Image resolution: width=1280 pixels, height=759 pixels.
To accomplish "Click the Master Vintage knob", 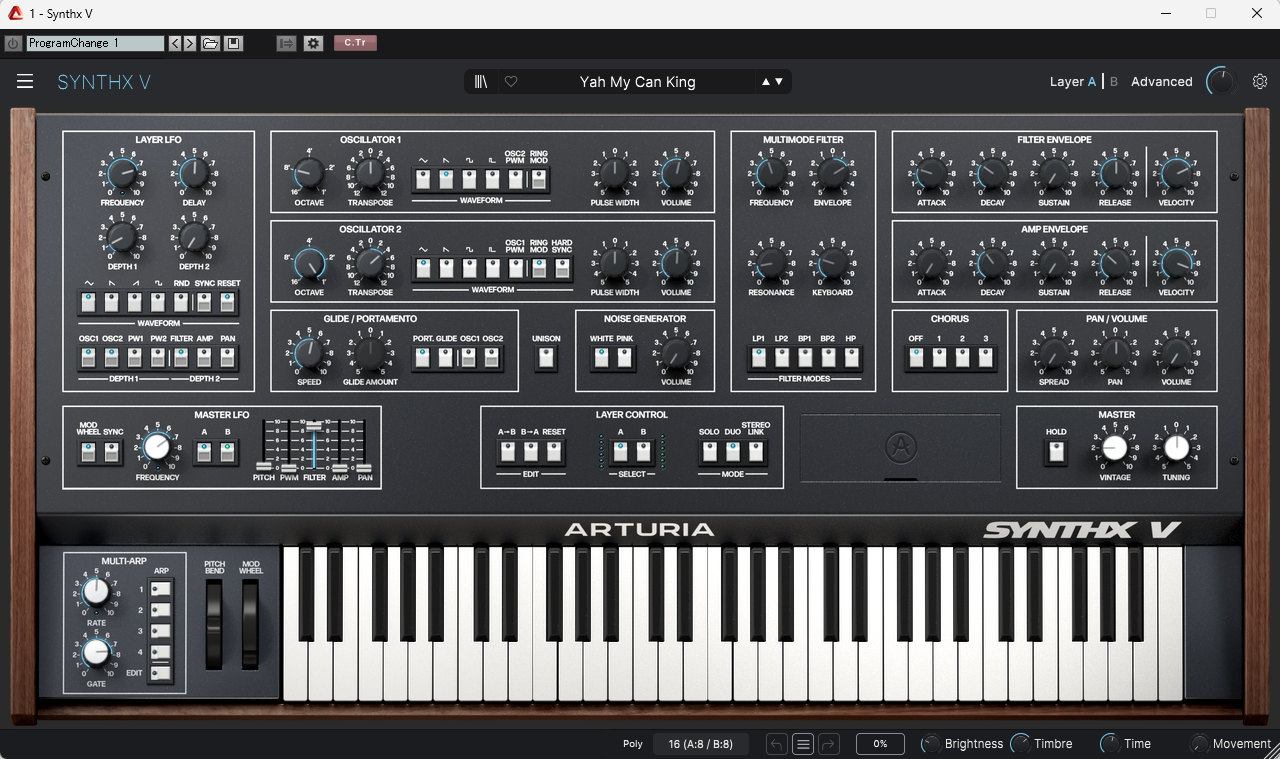I will pos(1115,449).
